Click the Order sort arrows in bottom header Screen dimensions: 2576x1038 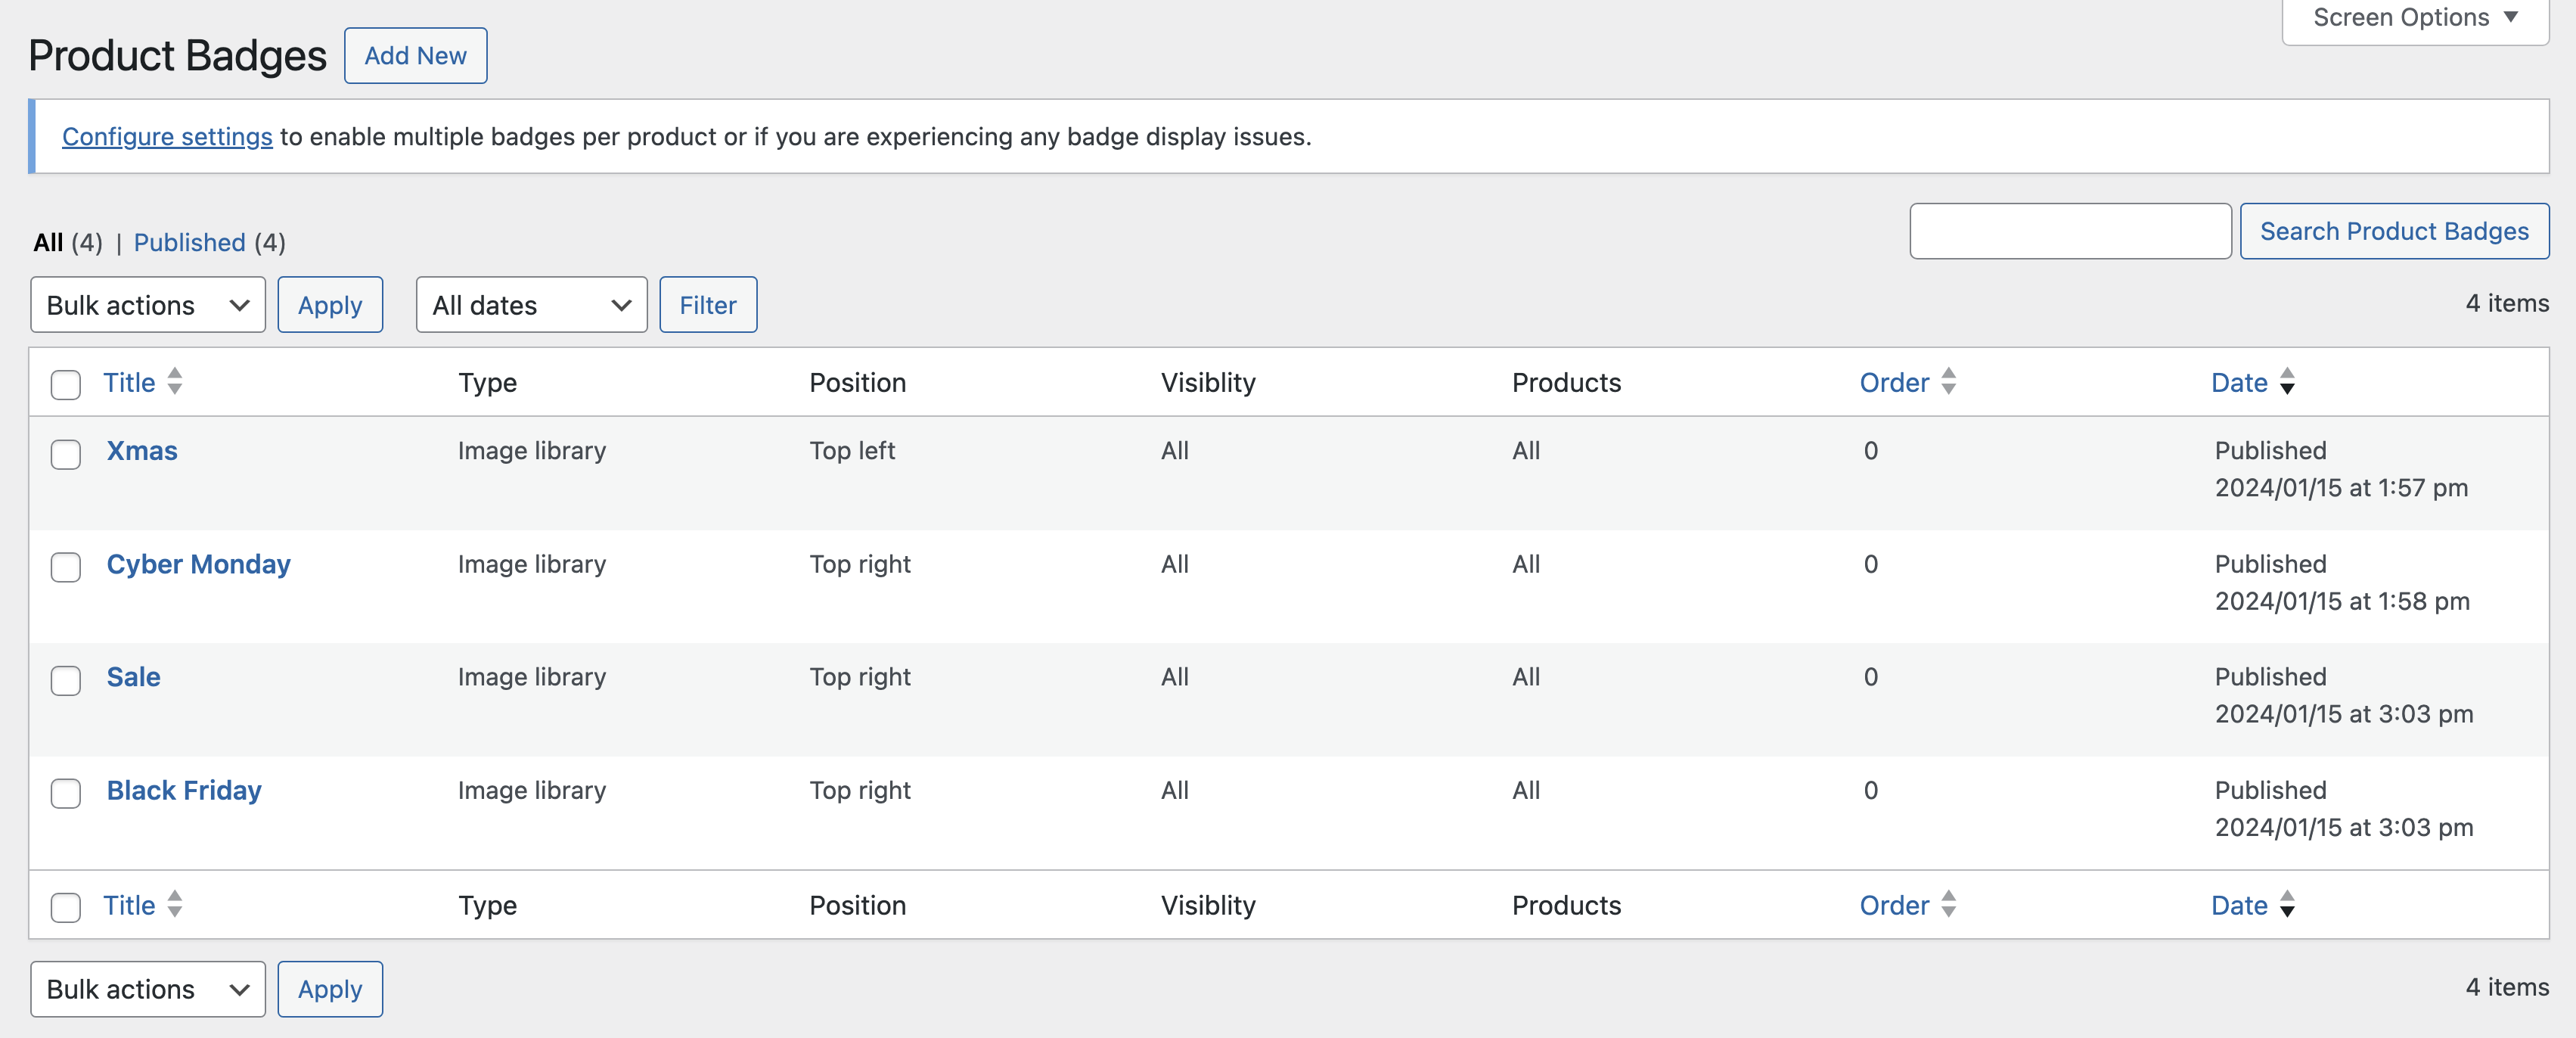coord(1948,906)
